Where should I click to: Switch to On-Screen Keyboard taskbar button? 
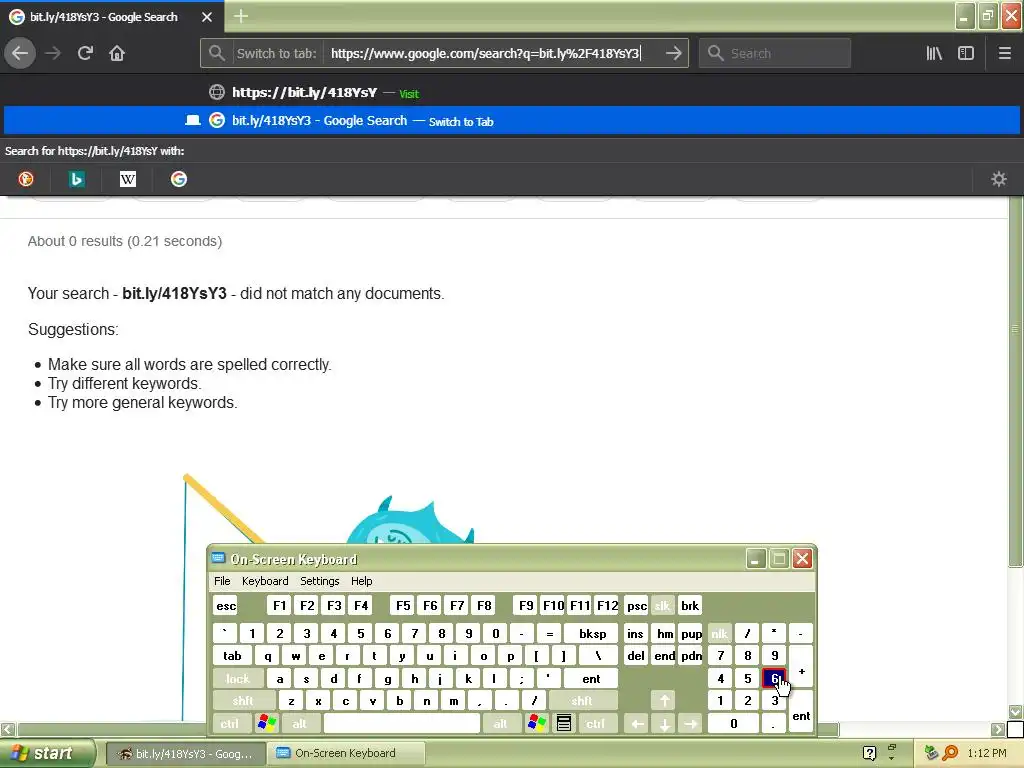(x=346, y=754)
